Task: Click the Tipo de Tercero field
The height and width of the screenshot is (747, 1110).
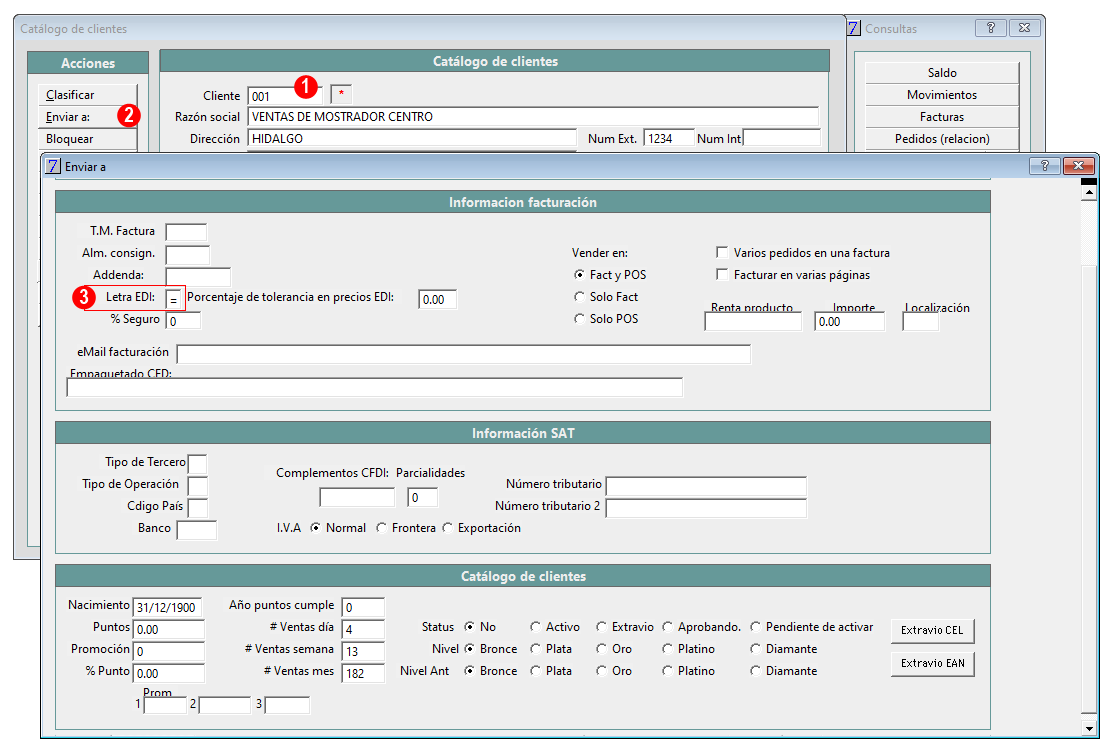Action: pos(198,464)
